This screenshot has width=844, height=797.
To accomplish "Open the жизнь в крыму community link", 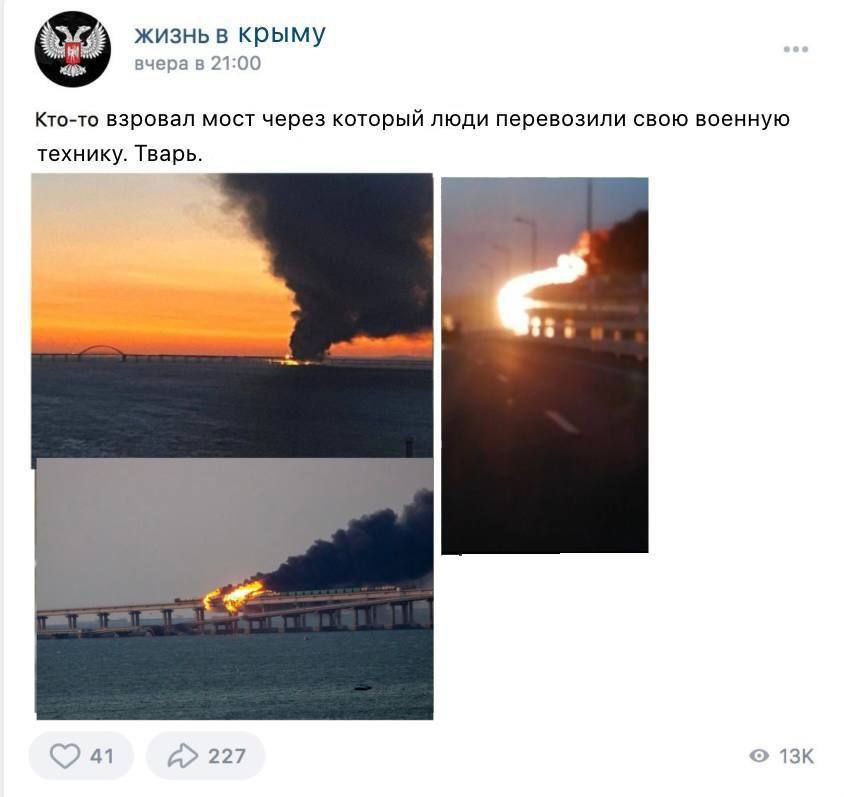I will [230, 34].
